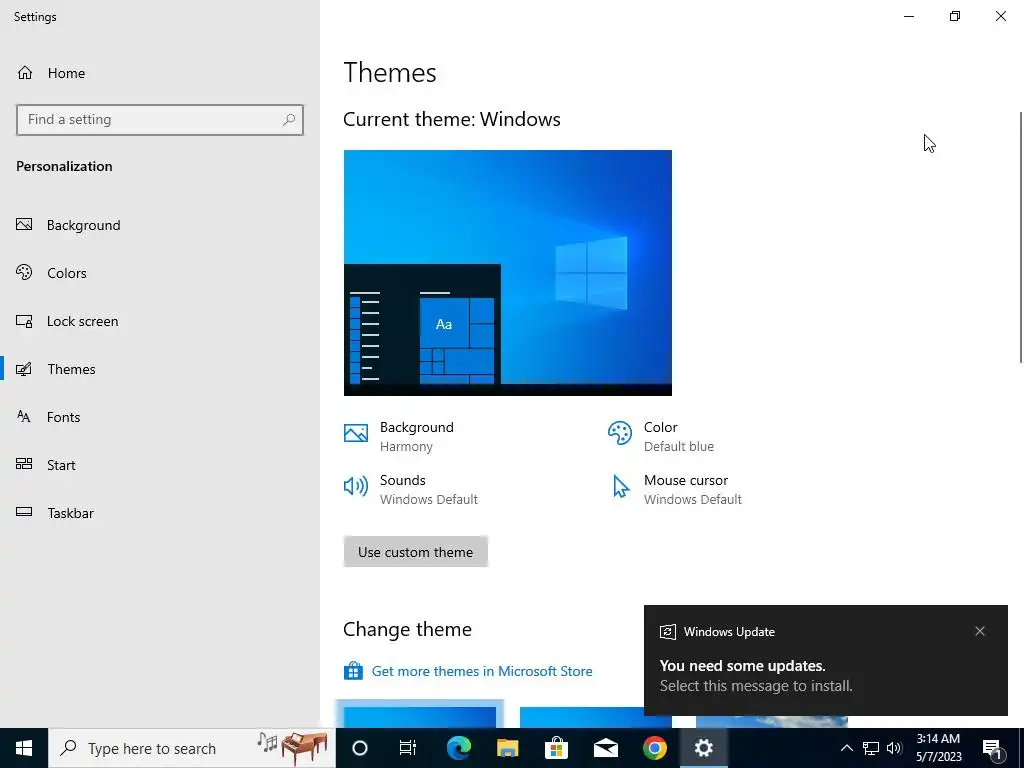Show hidden system tray icons
The height and width of the screenshot is (768, 1024).
846,748
